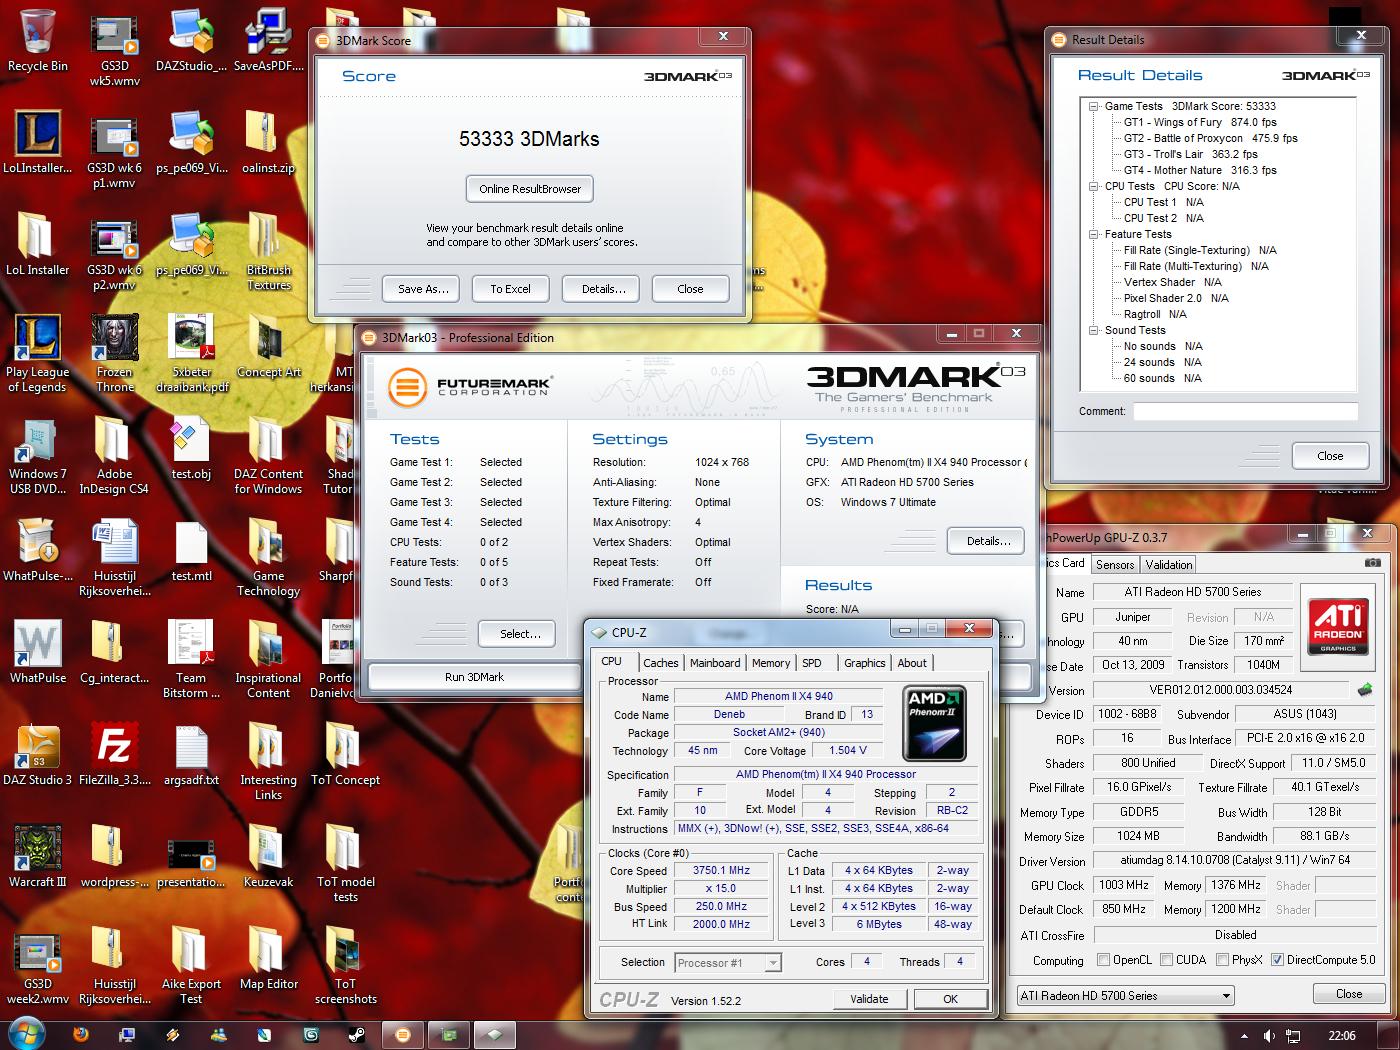Select the Adobe InDesign CS4 folder

114,456
